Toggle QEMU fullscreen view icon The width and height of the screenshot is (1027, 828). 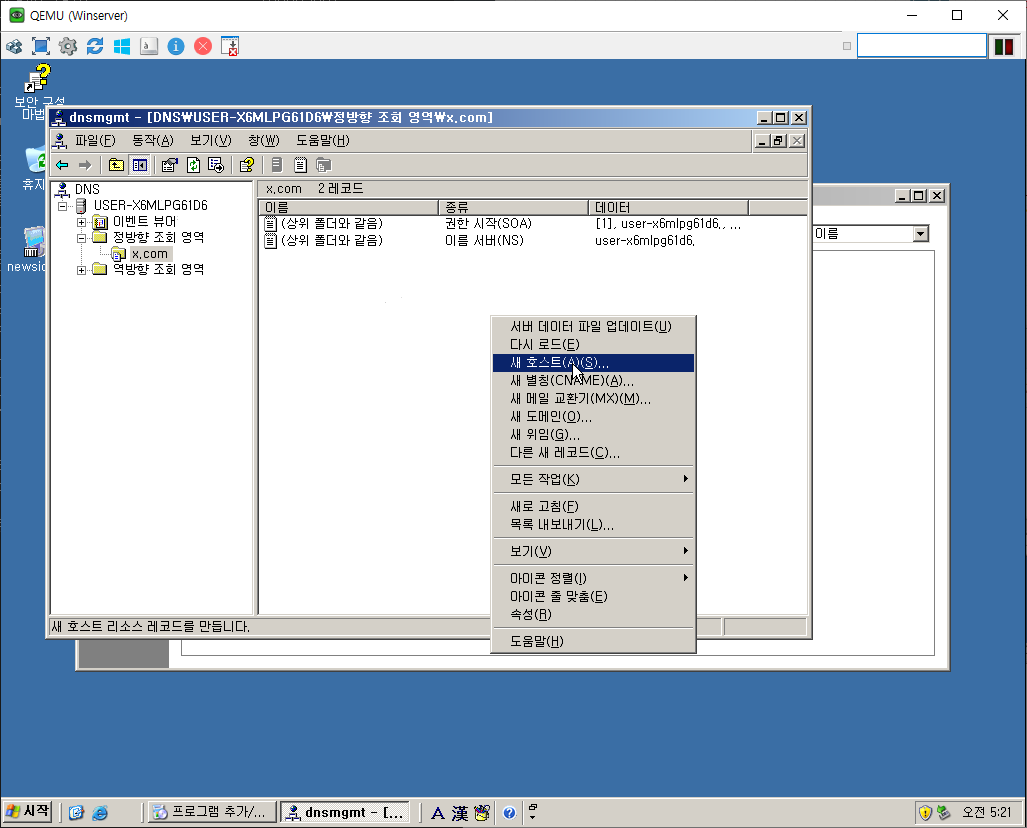click(x=41, y=47)
